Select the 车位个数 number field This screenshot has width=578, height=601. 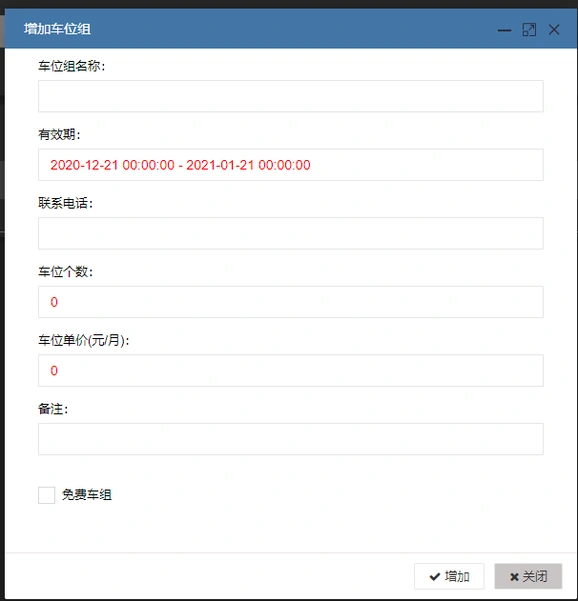point(291,302)
